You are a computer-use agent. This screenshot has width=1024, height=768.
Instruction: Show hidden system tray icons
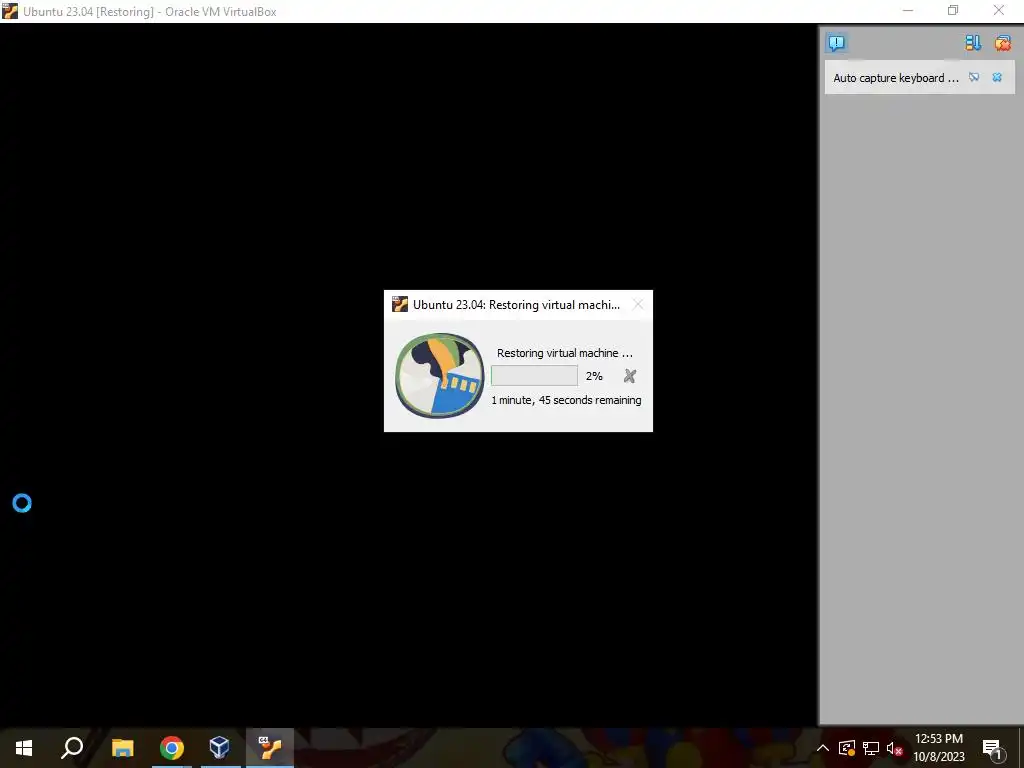pyautogui.click(x=823, y=748)
